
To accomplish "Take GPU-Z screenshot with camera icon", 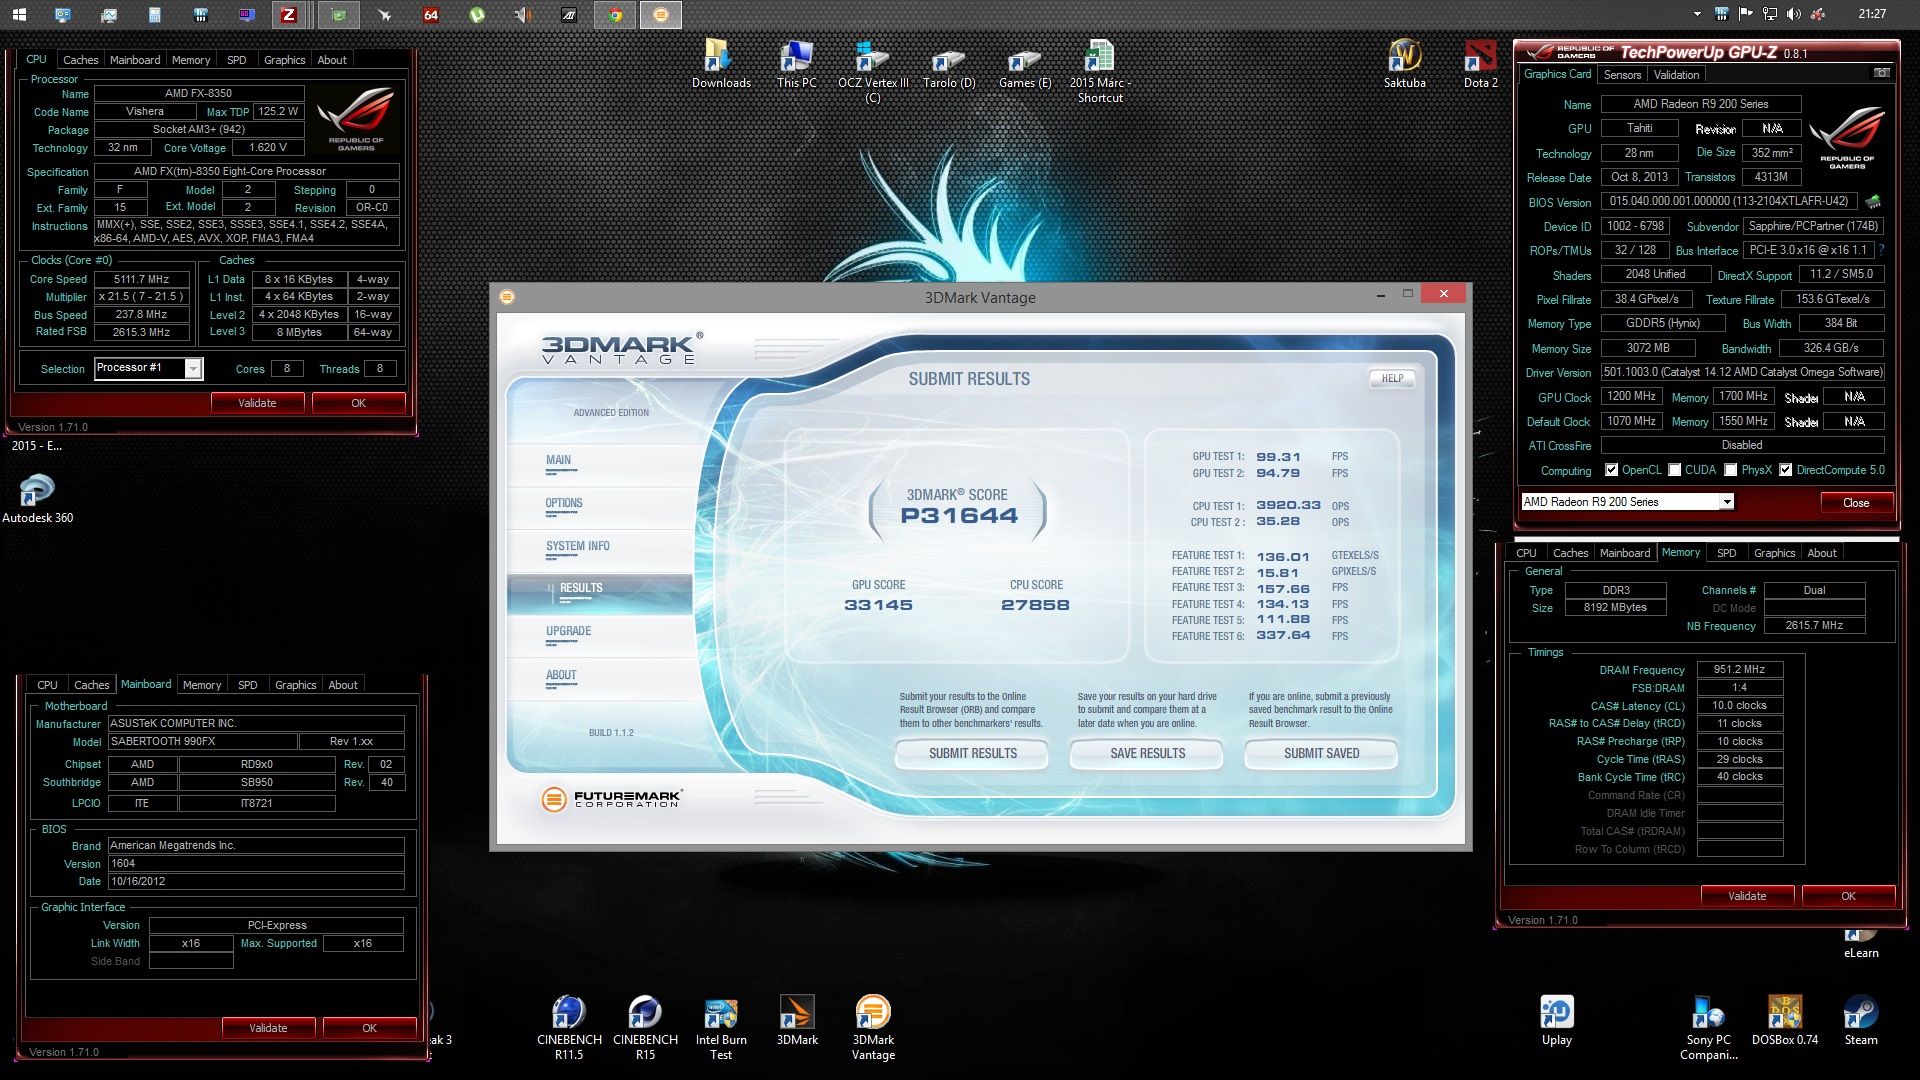I will (1881, 73).
